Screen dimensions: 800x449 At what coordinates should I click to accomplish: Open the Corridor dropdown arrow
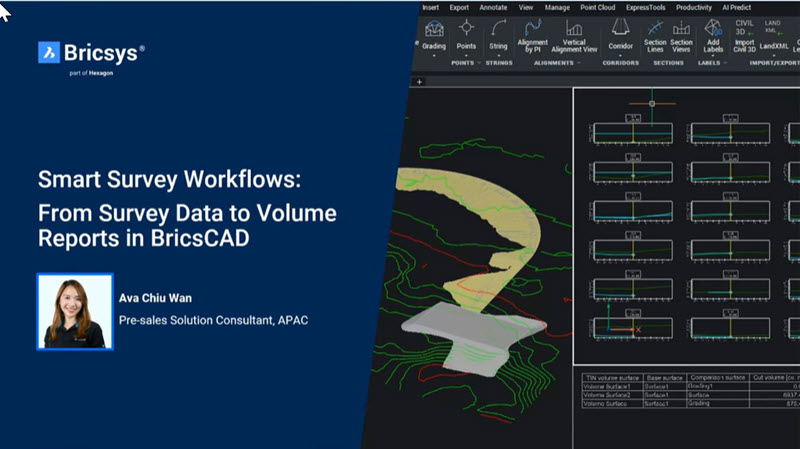click(620, 55)
